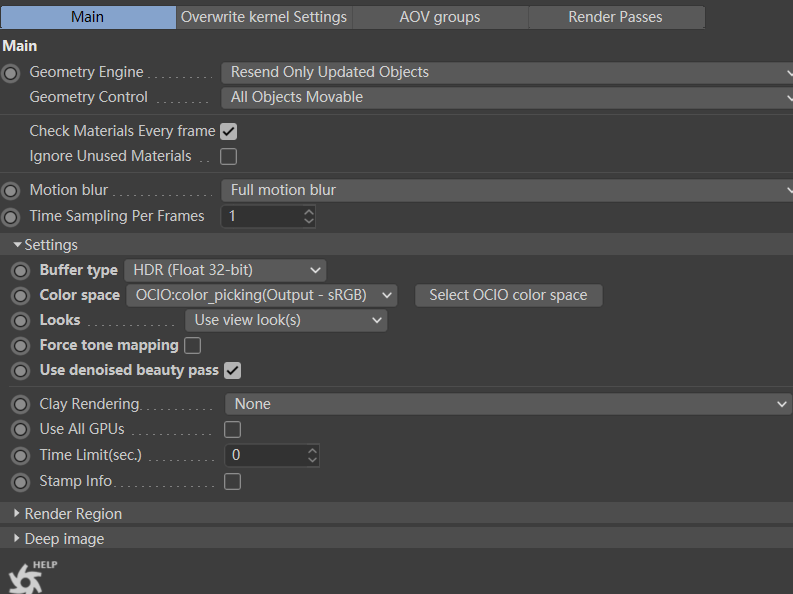This screenshot has height=594, width=793.
Task: Click keyframe dot beside Stamp Info
Action: [20, 482]
